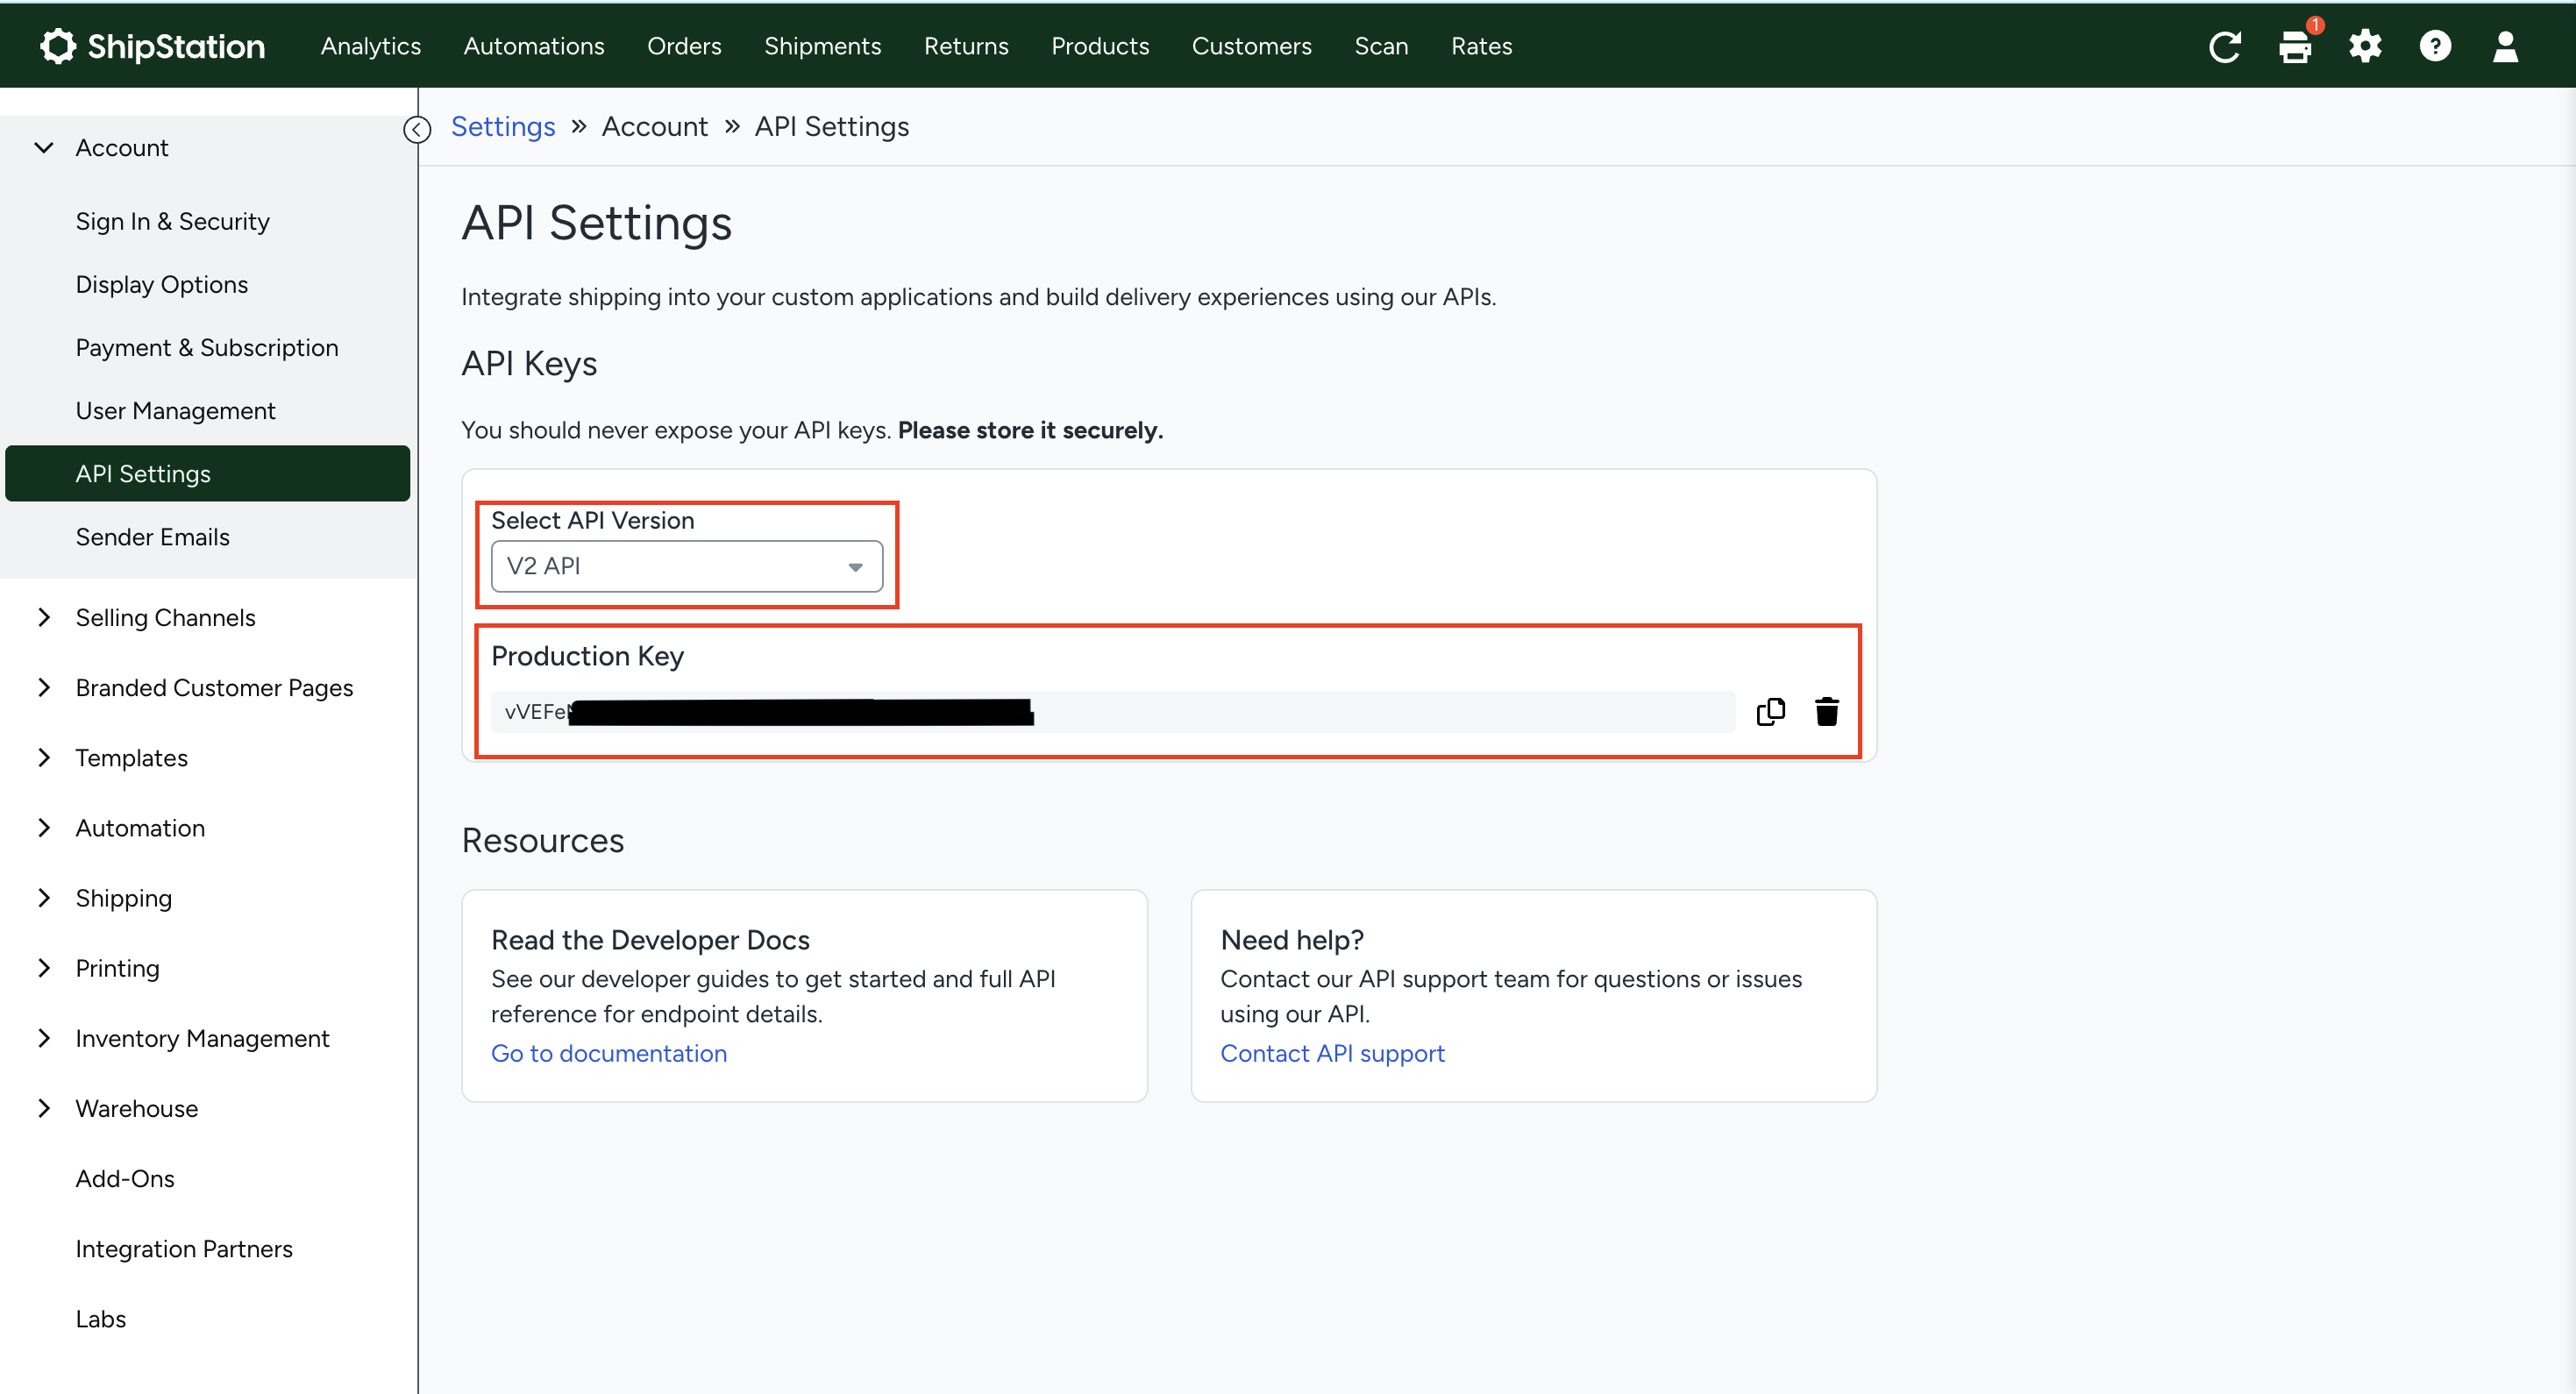Click the Account breadcrumb text
2576x1394 pixels.
[x=655, y=126]
